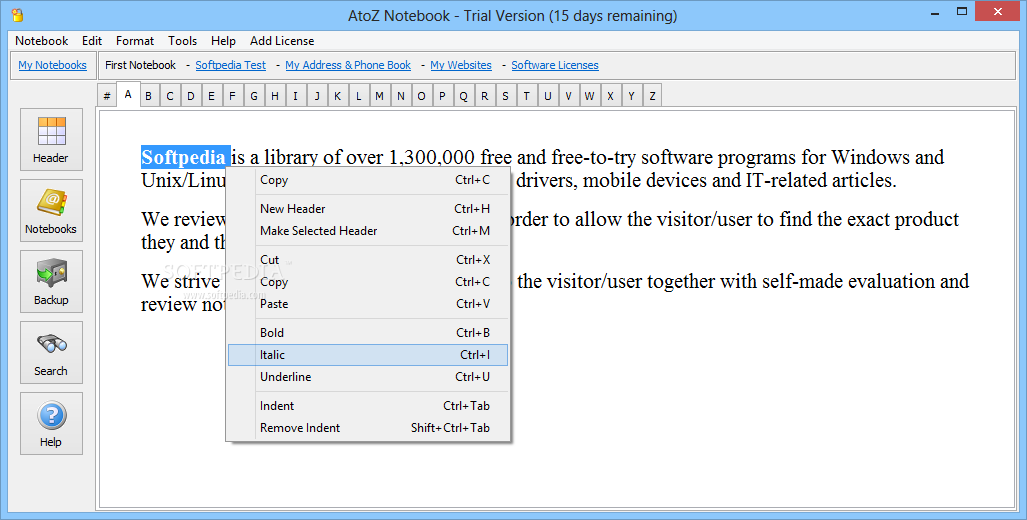Screen dimensions: 1027x520
Task: Open the Add License menu
Action: pos(282,41)
